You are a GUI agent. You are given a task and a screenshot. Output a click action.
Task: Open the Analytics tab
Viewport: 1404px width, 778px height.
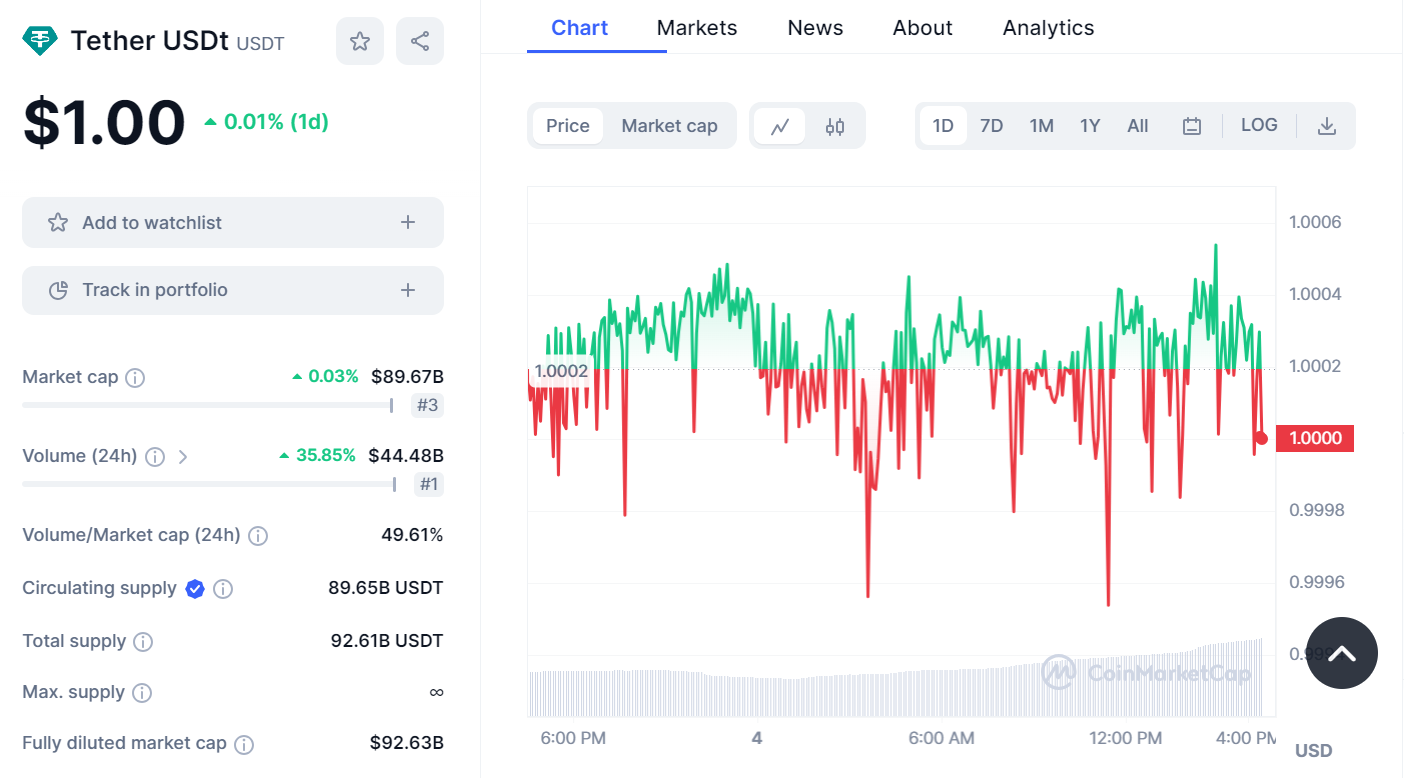(x=1049, y=28)
